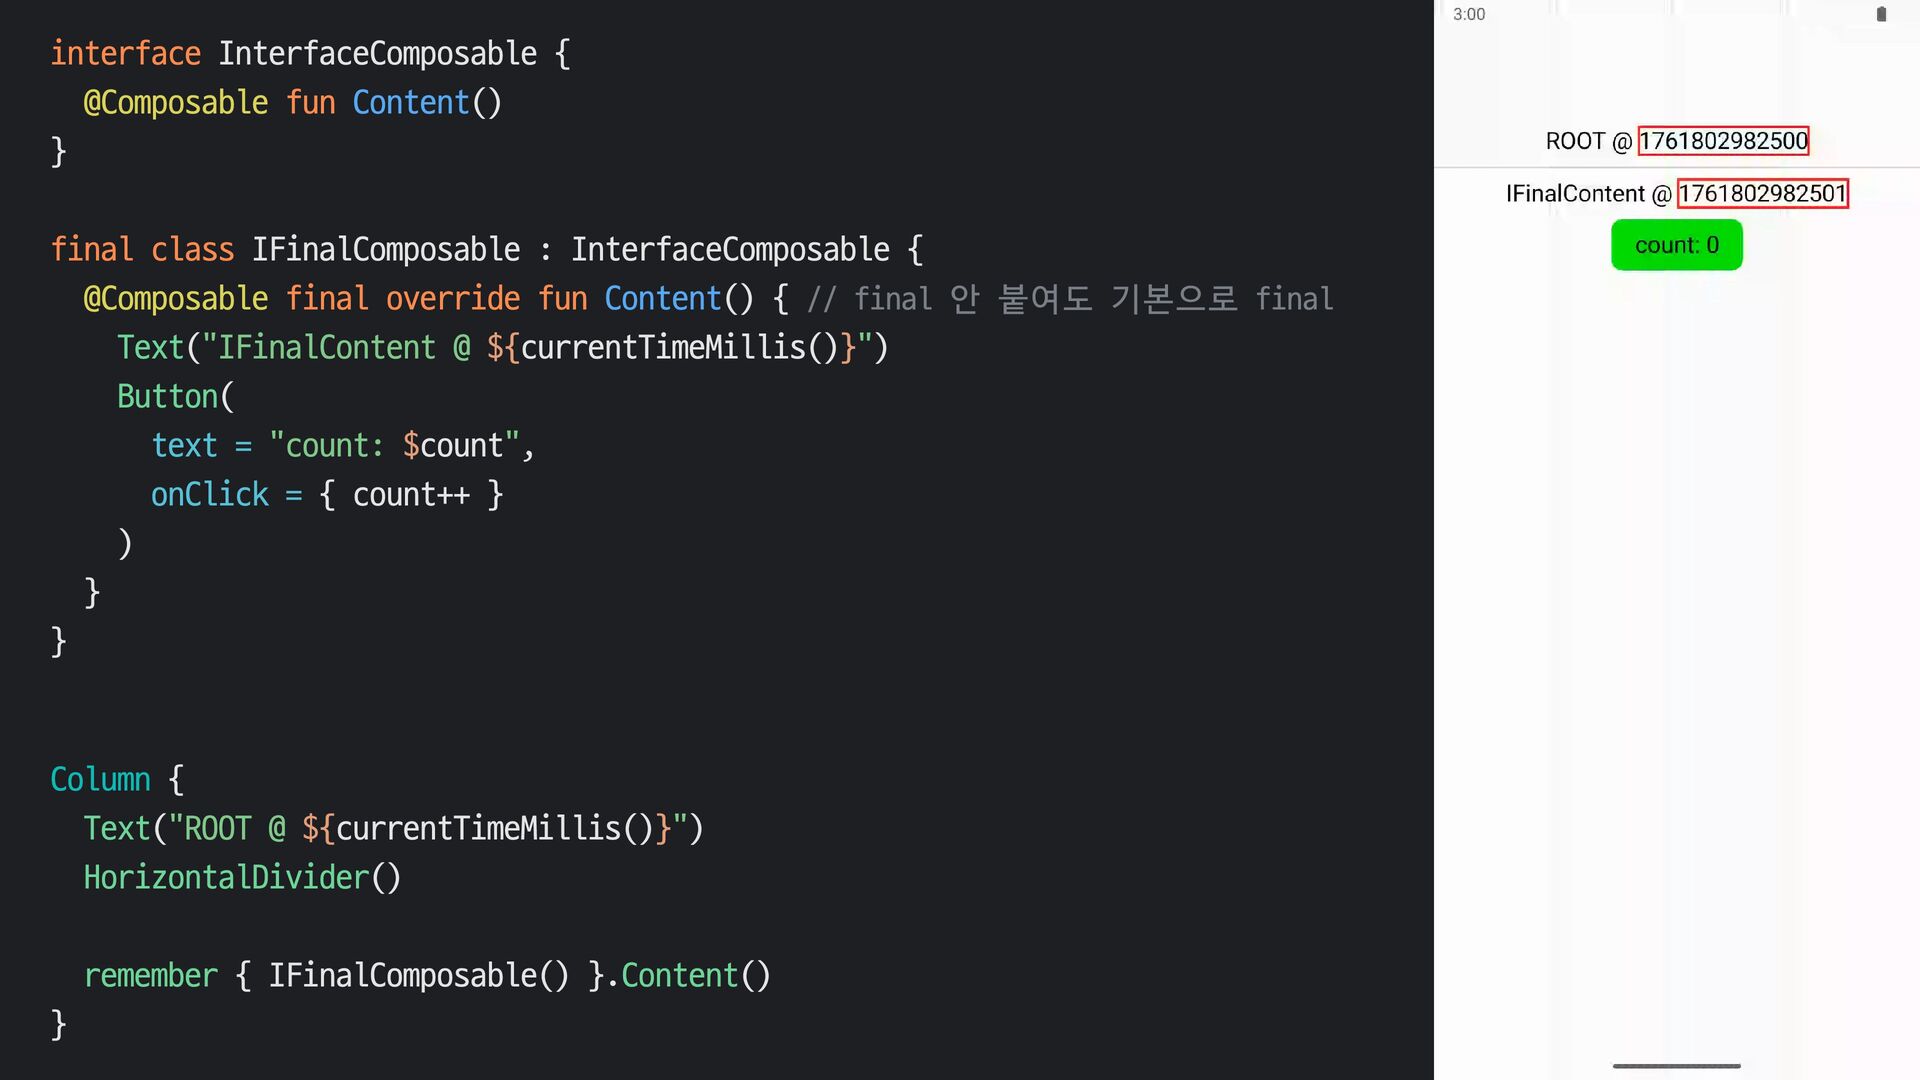
Task: Click the IFinalContent timestamp 1761802982501
Action: point(1762,194)
